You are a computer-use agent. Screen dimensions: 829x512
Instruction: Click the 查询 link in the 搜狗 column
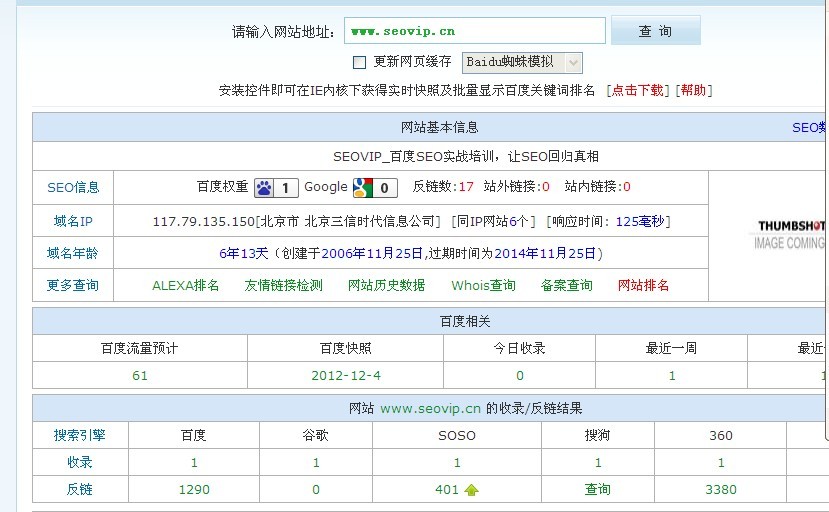(x=598, y=490)
